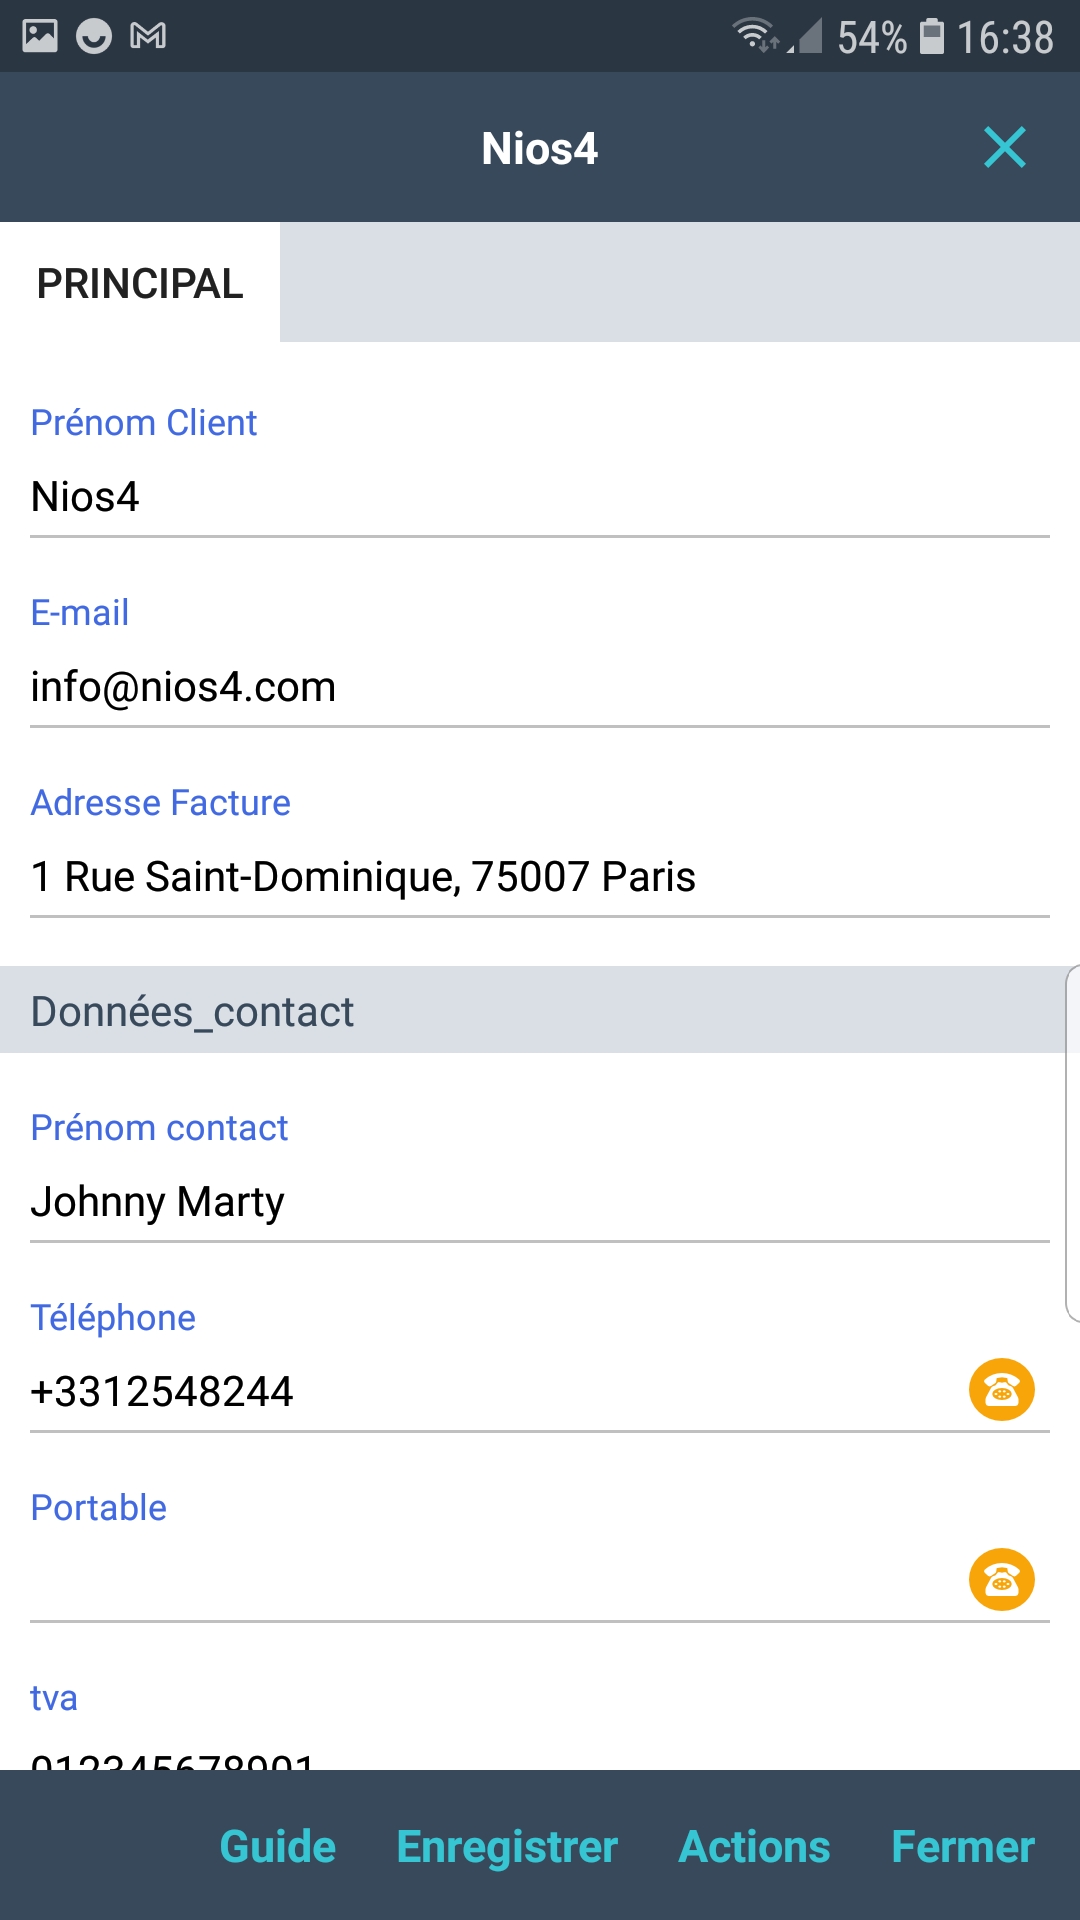
Task: Tap the battery icon in the status bar
Action: (x=932, y=37)
